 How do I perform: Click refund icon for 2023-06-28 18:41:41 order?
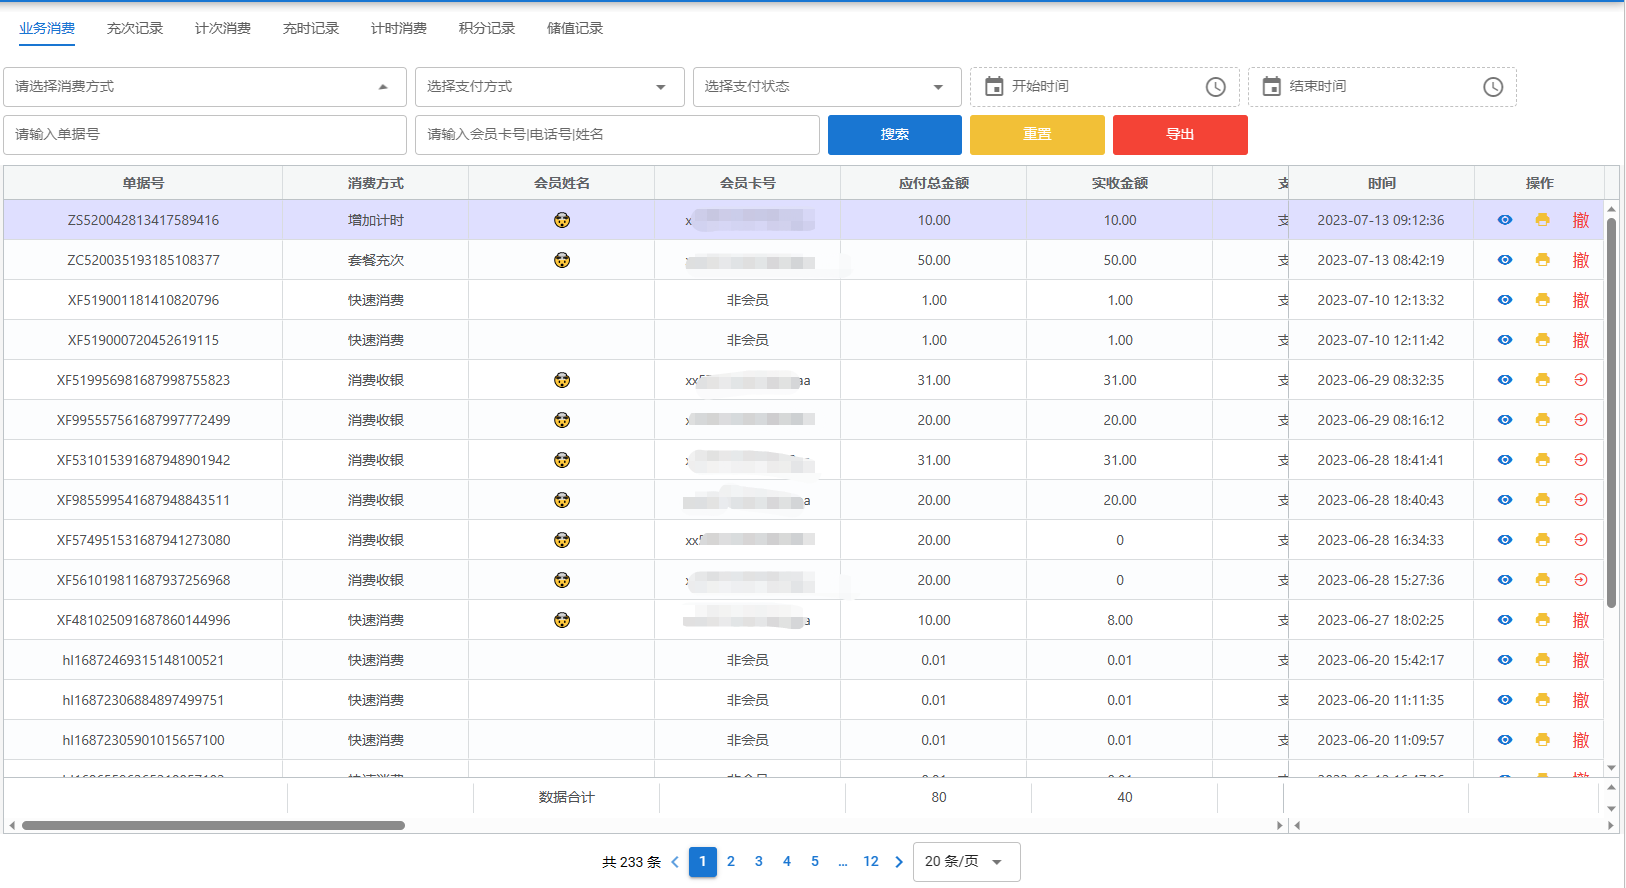(1581, 460)
